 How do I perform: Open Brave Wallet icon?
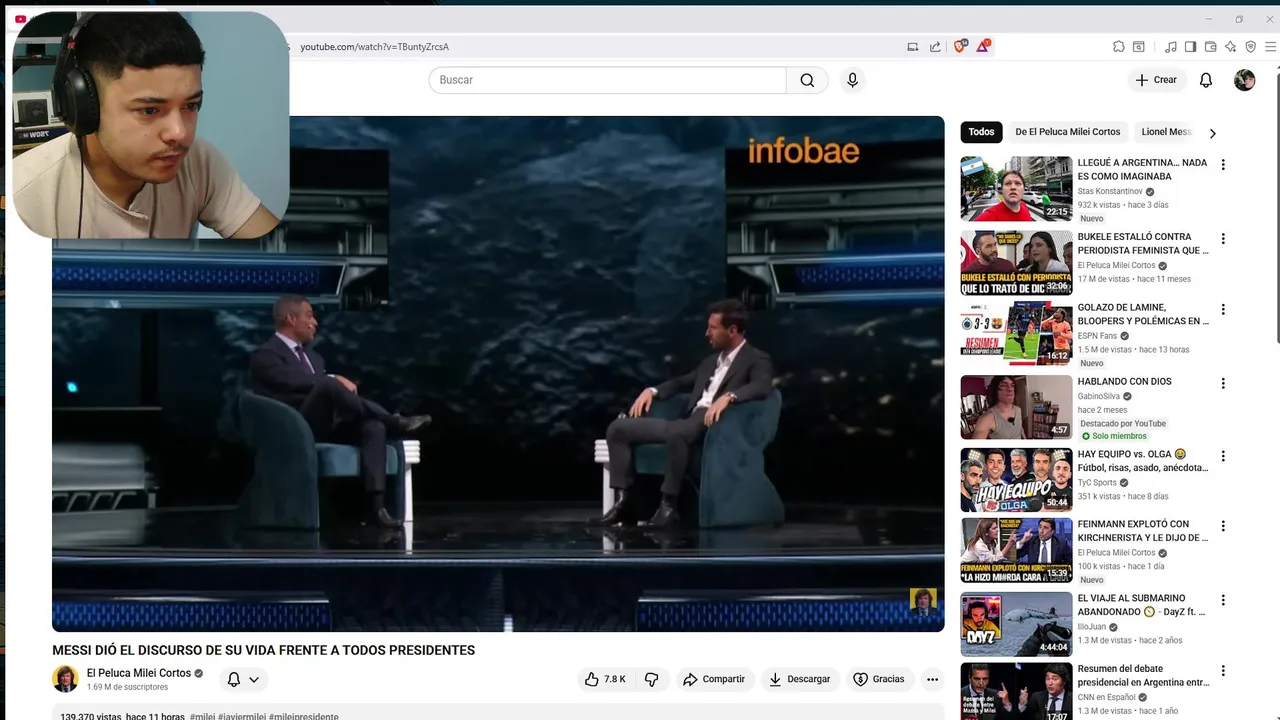(x=1210, y=46)
